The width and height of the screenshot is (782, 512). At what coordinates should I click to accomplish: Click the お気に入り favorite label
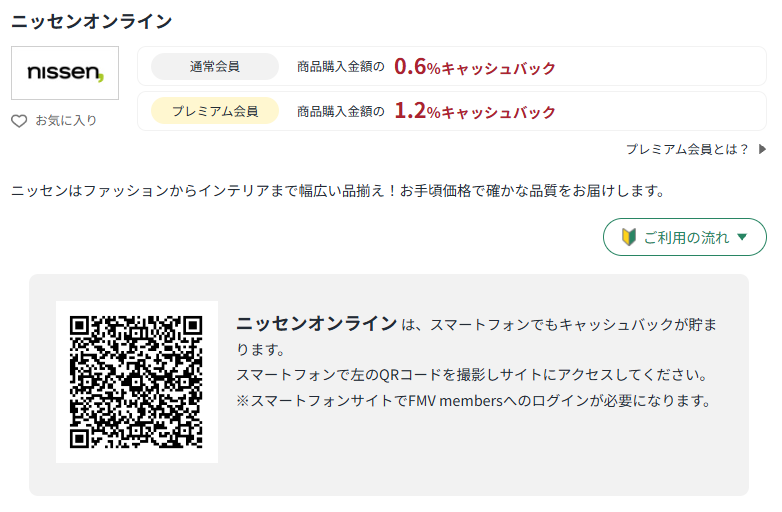[66, 121]
